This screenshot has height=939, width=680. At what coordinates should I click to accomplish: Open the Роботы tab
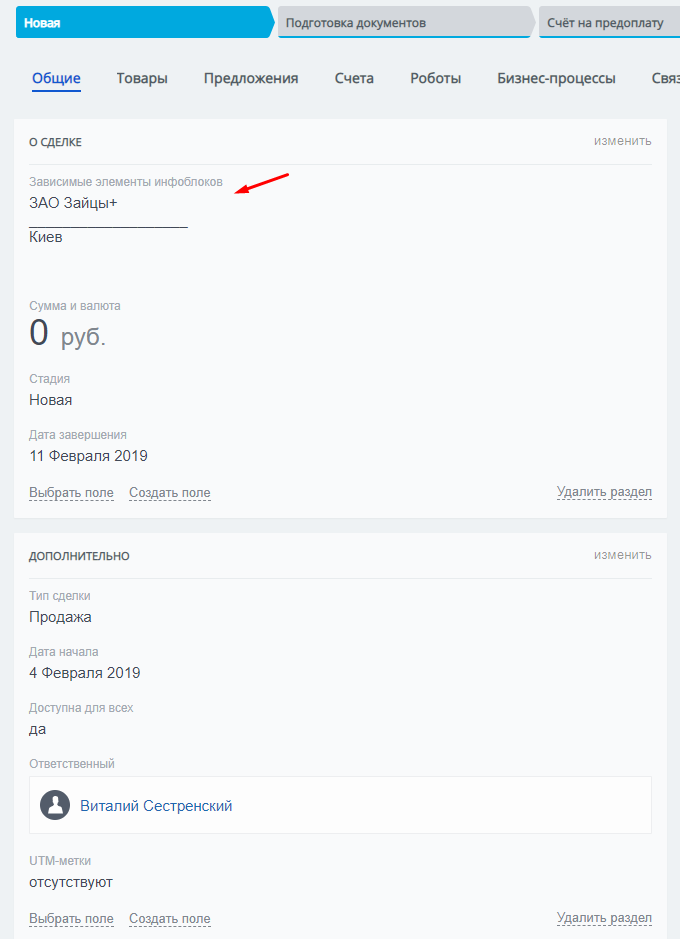435,78
